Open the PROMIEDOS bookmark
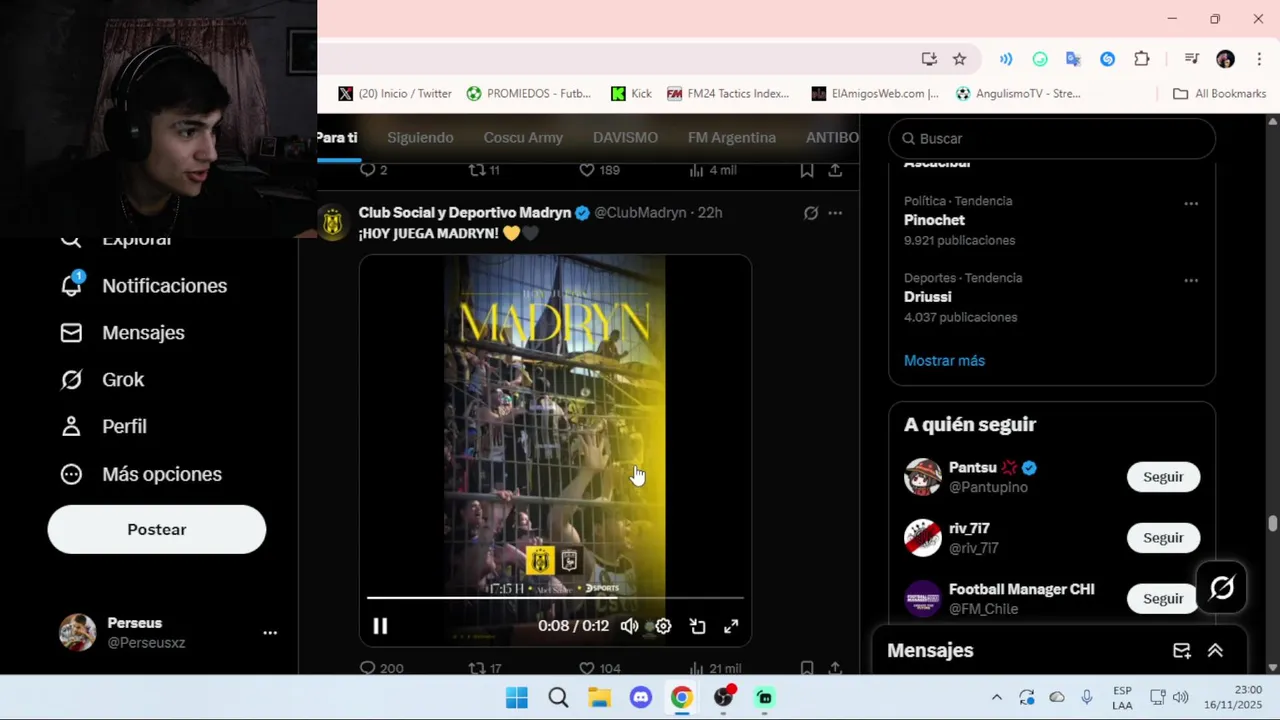 coord(529,94)
